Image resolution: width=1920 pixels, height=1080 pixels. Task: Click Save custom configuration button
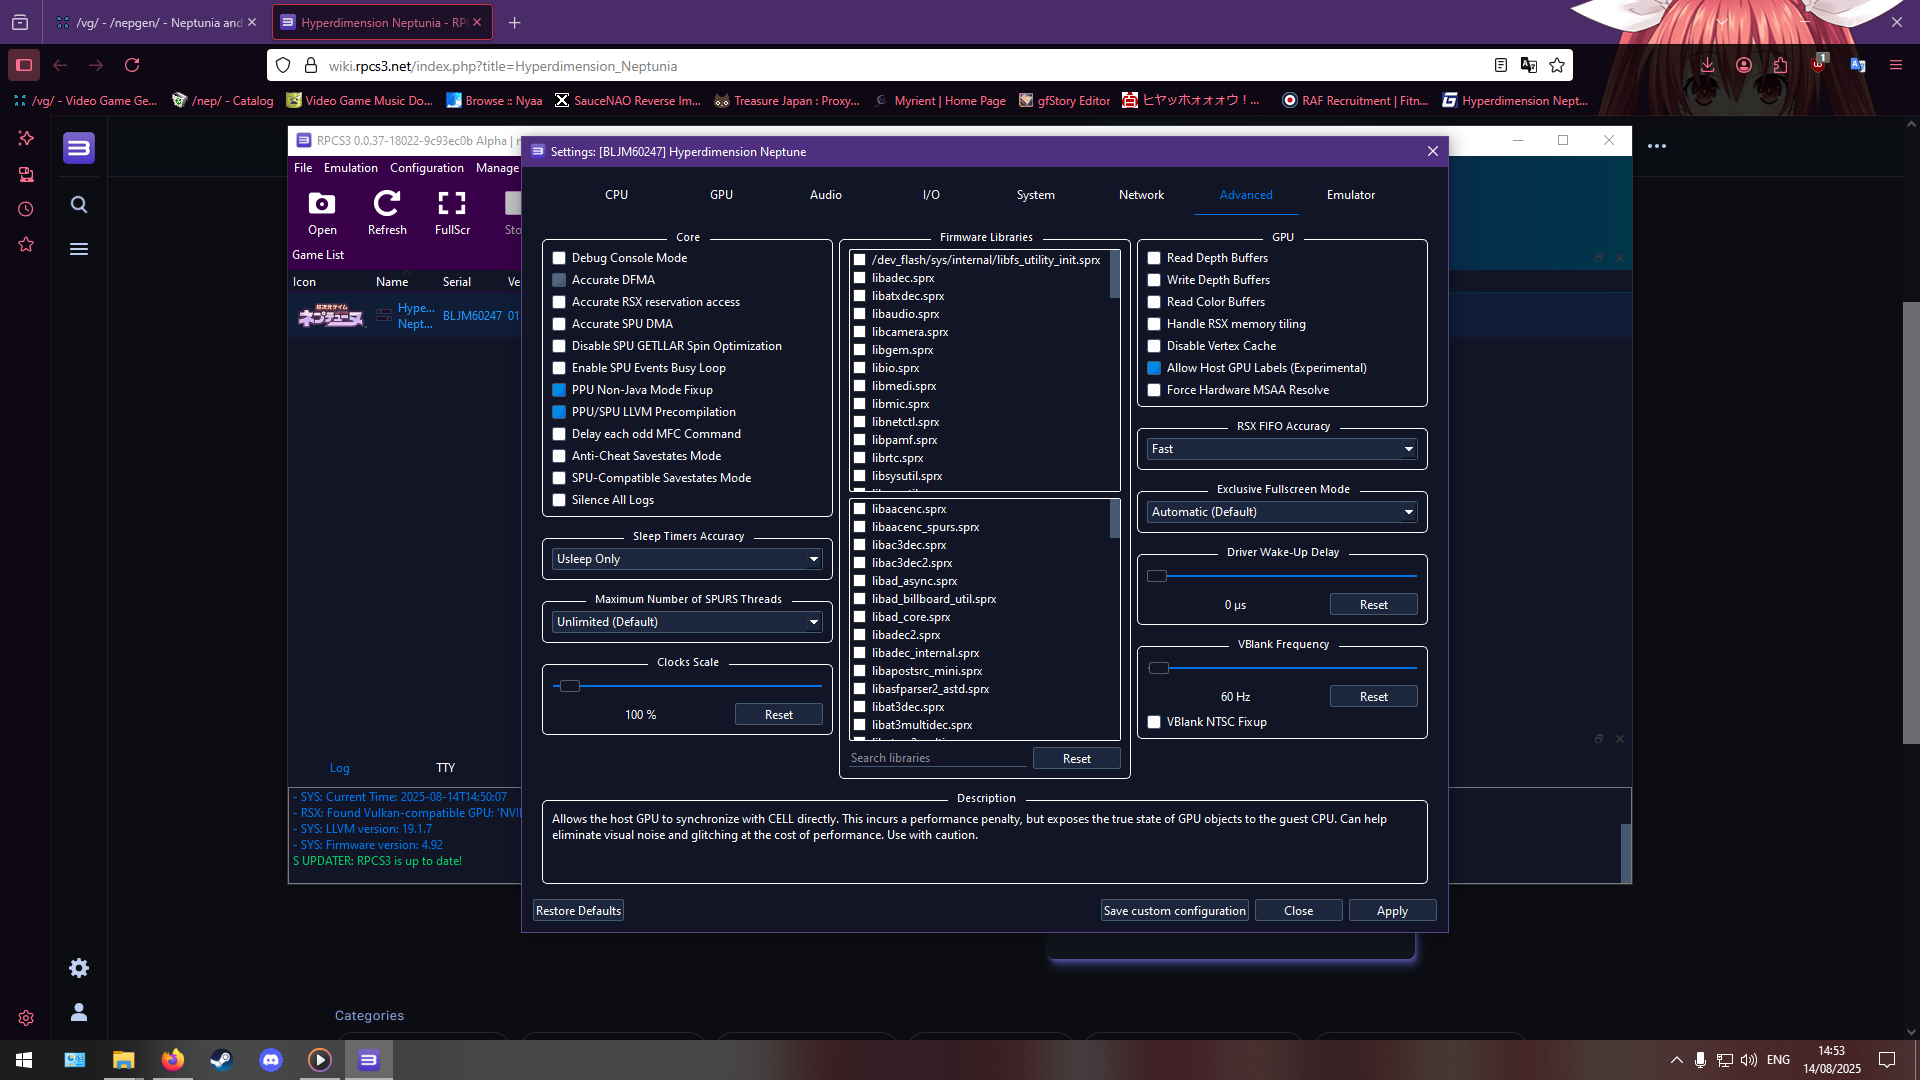[1174, 911]
